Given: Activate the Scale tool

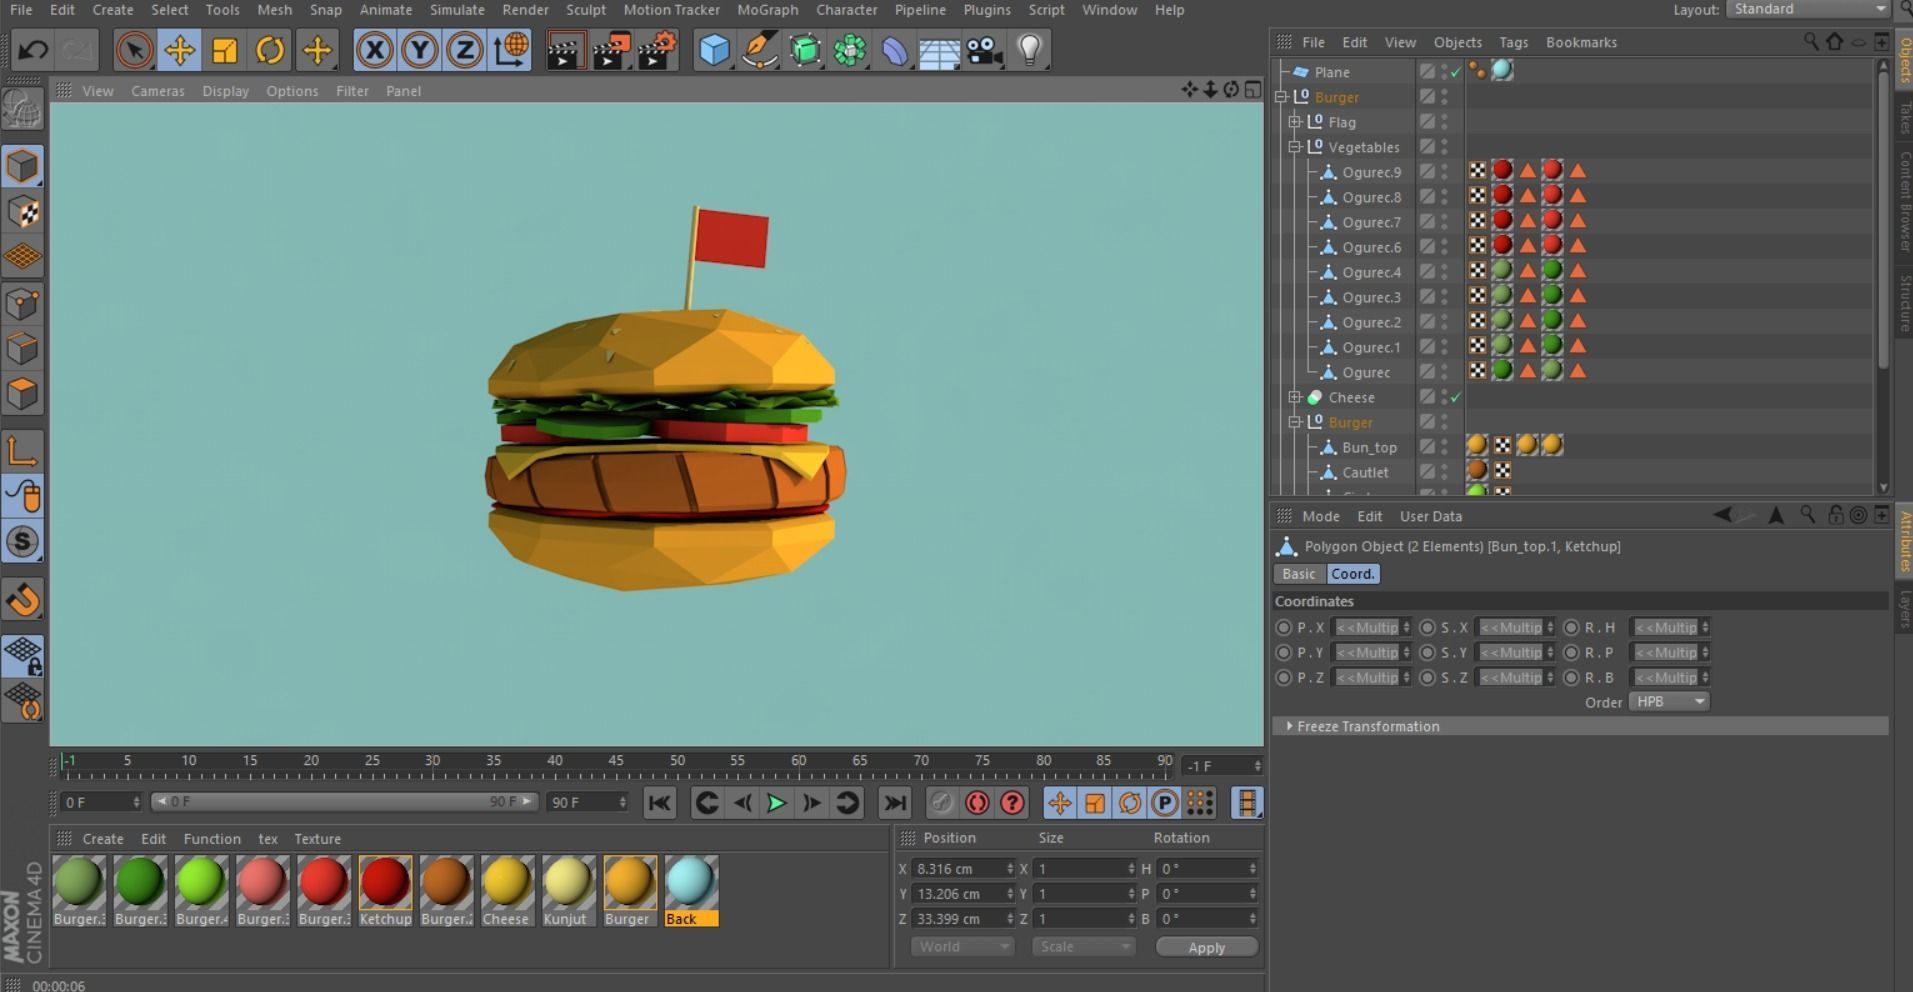Looking at the screenshot, I should [225, 50].
